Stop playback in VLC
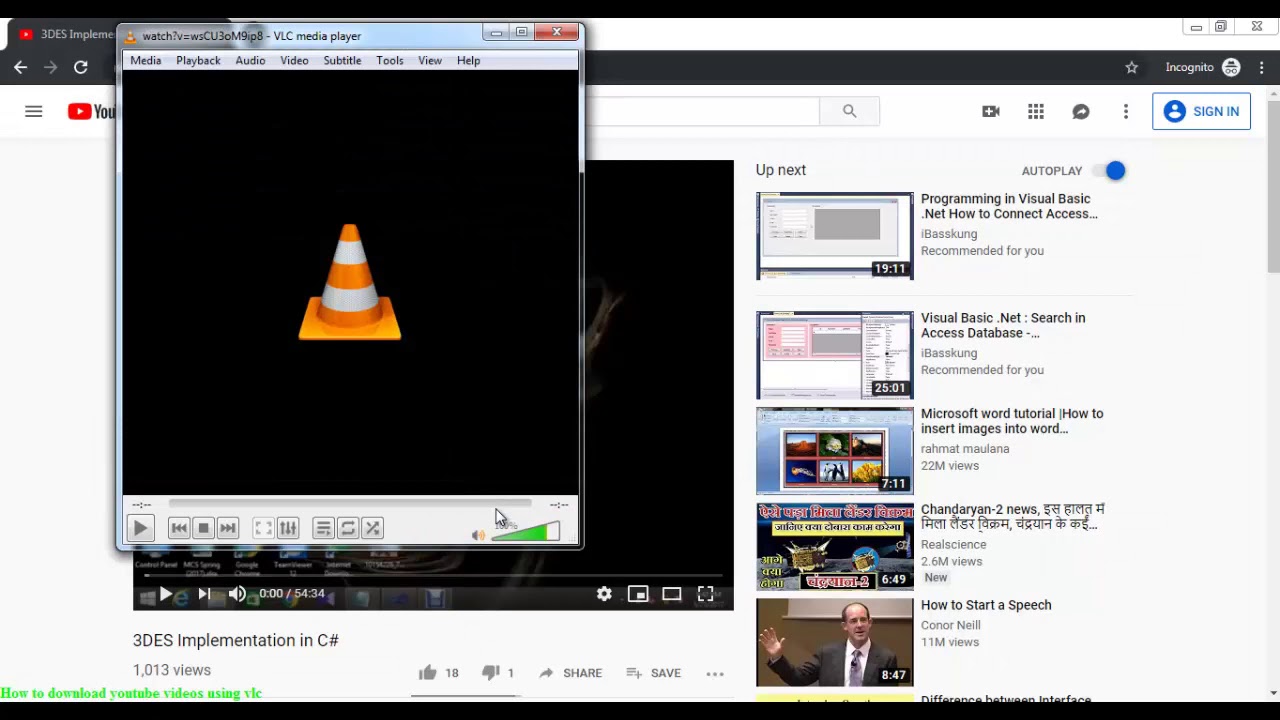 (x=203, y=528)
